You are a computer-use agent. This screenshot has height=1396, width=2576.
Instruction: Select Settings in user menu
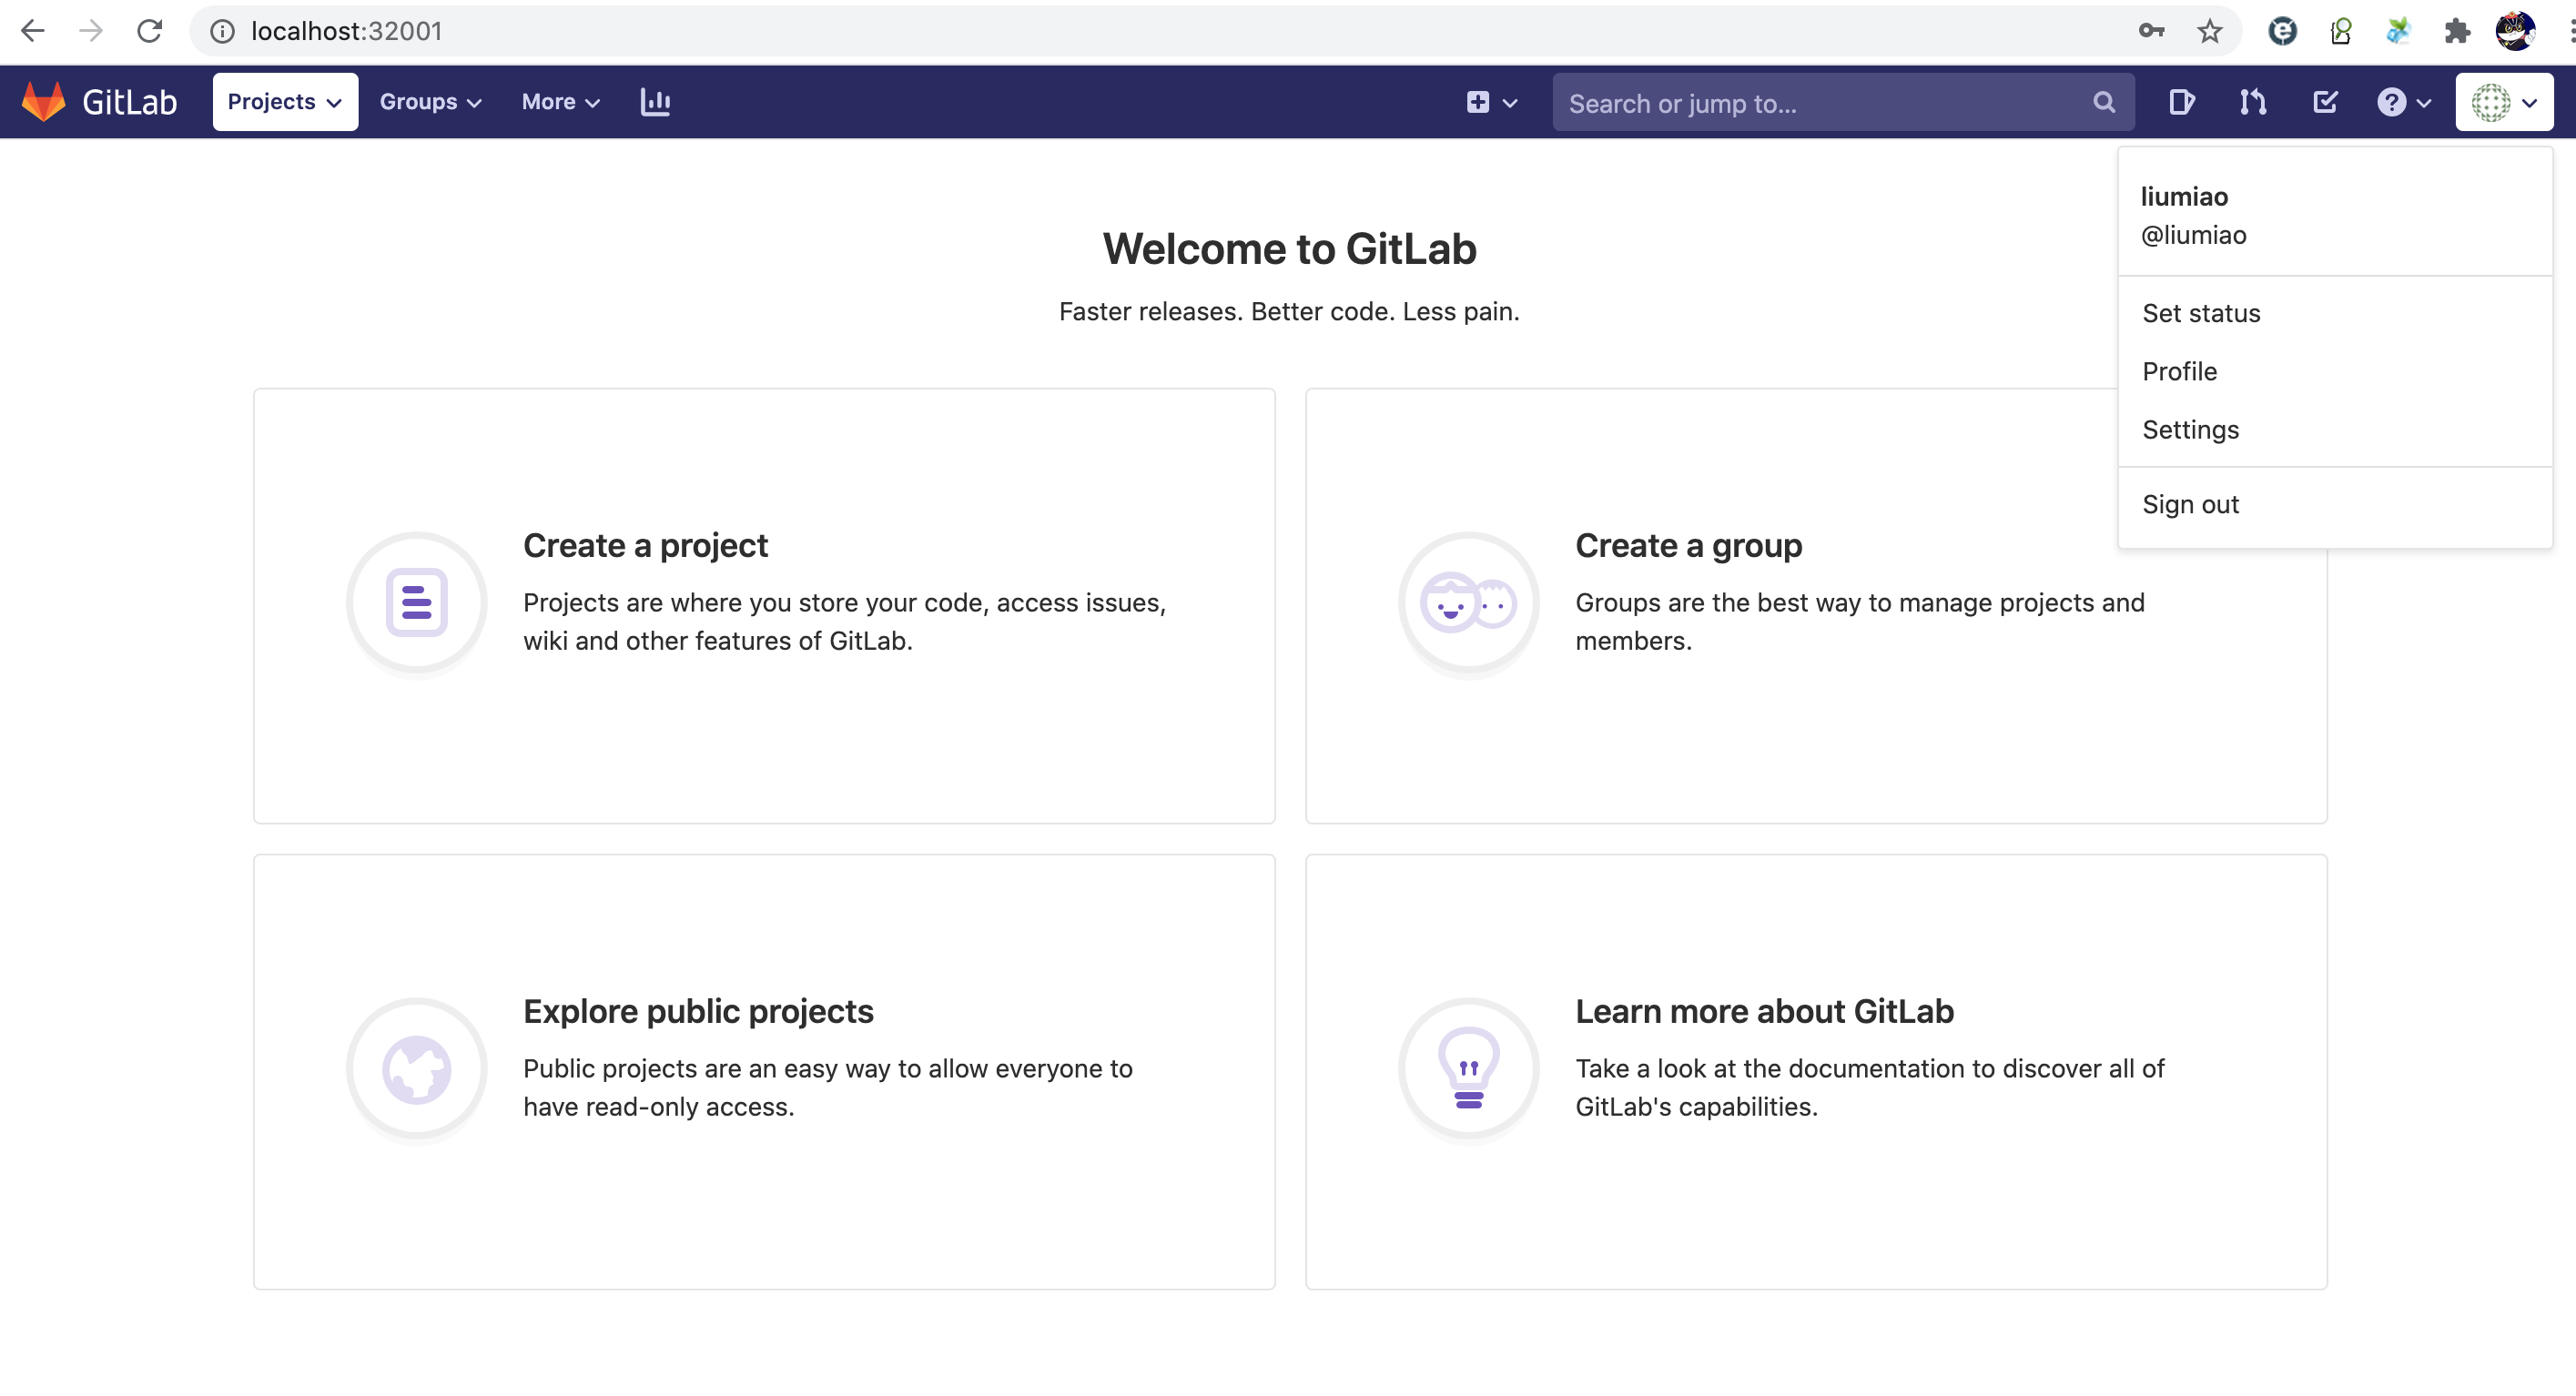click(2190, 429)
